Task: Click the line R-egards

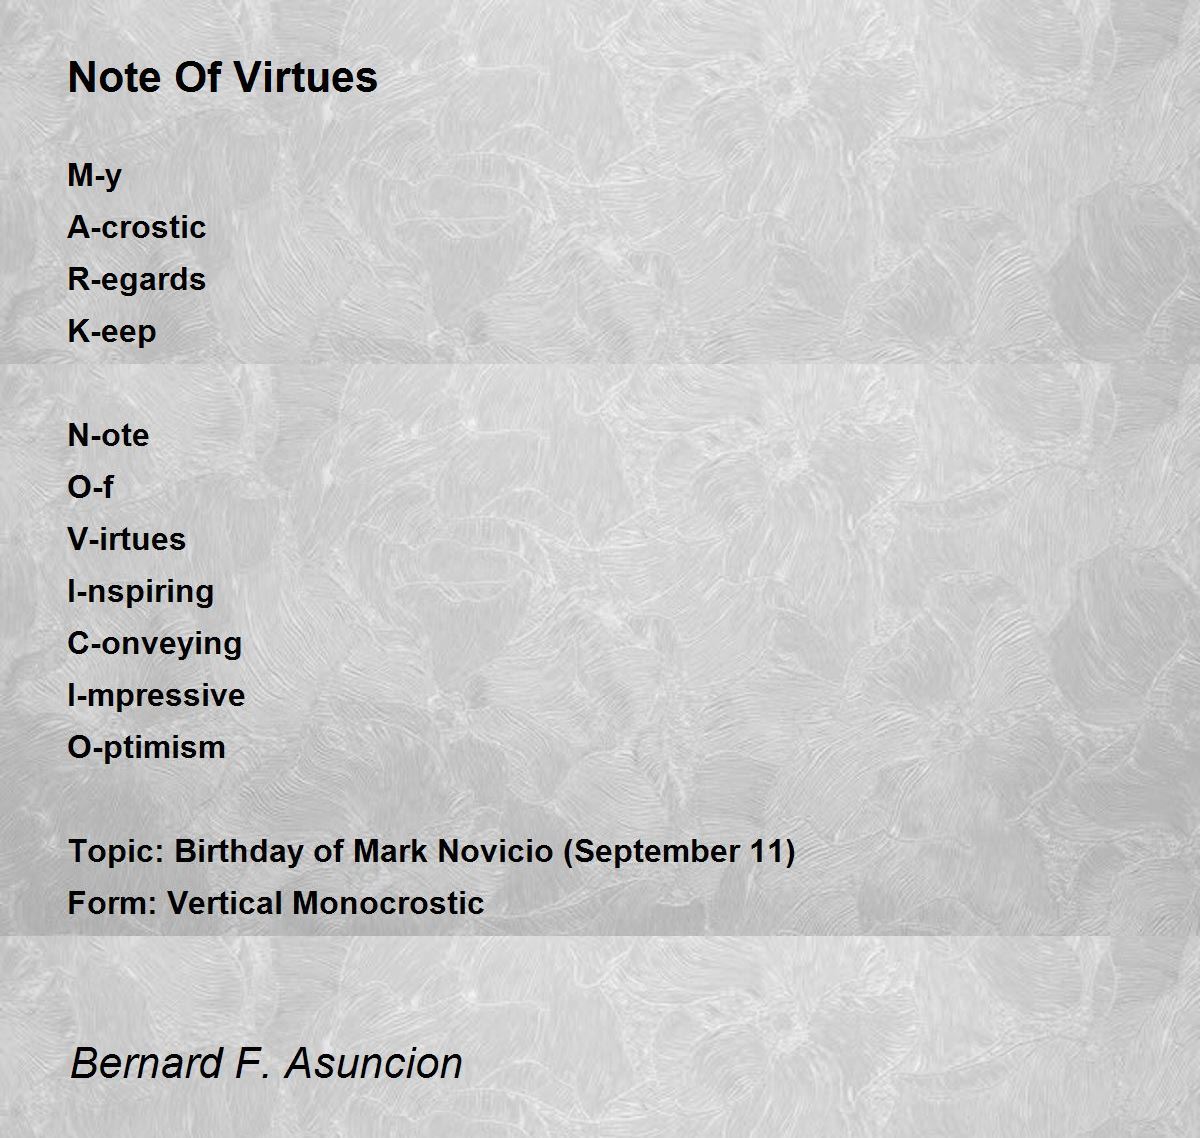Action: 136,280
